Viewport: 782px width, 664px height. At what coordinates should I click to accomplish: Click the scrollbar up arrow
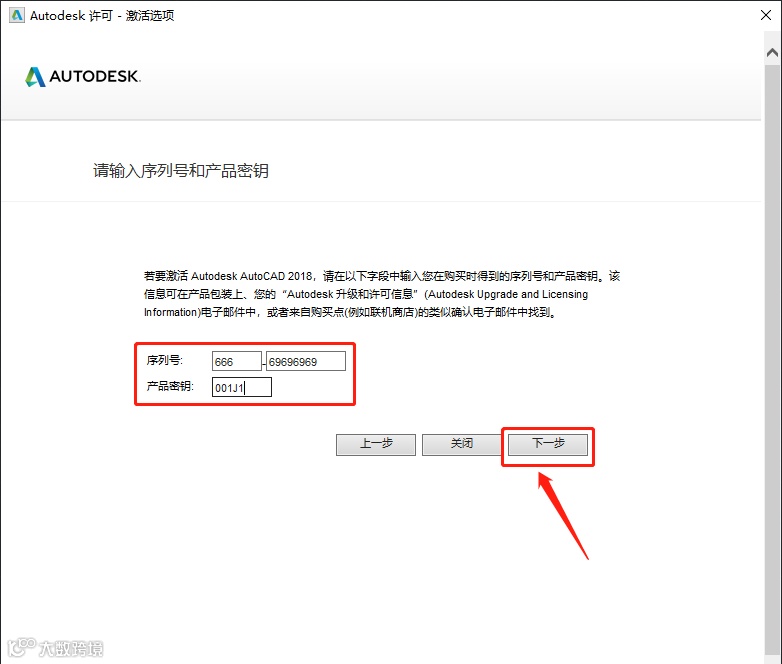pos(772,52)
